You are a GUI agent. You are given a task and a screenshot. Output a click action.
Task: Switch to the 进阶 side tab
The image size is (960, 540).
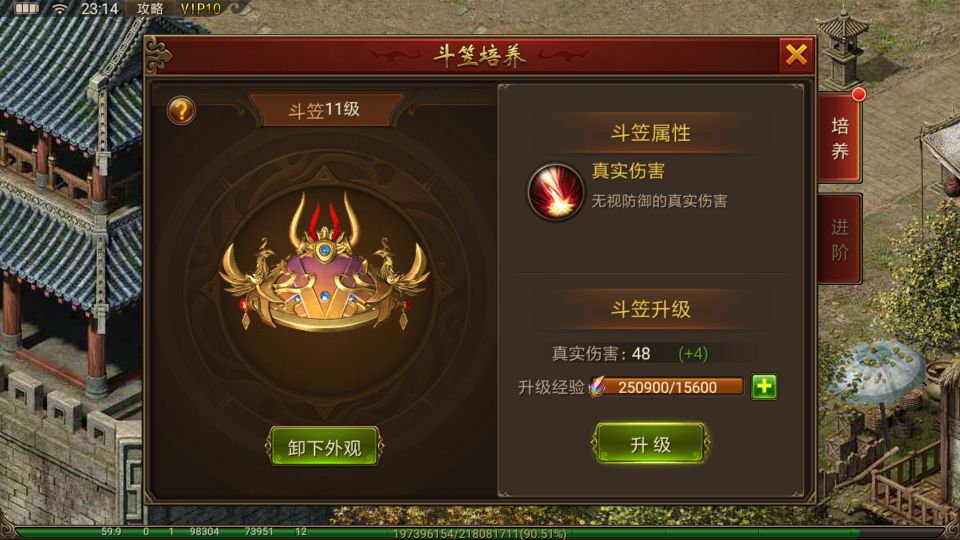pos(839,239)
